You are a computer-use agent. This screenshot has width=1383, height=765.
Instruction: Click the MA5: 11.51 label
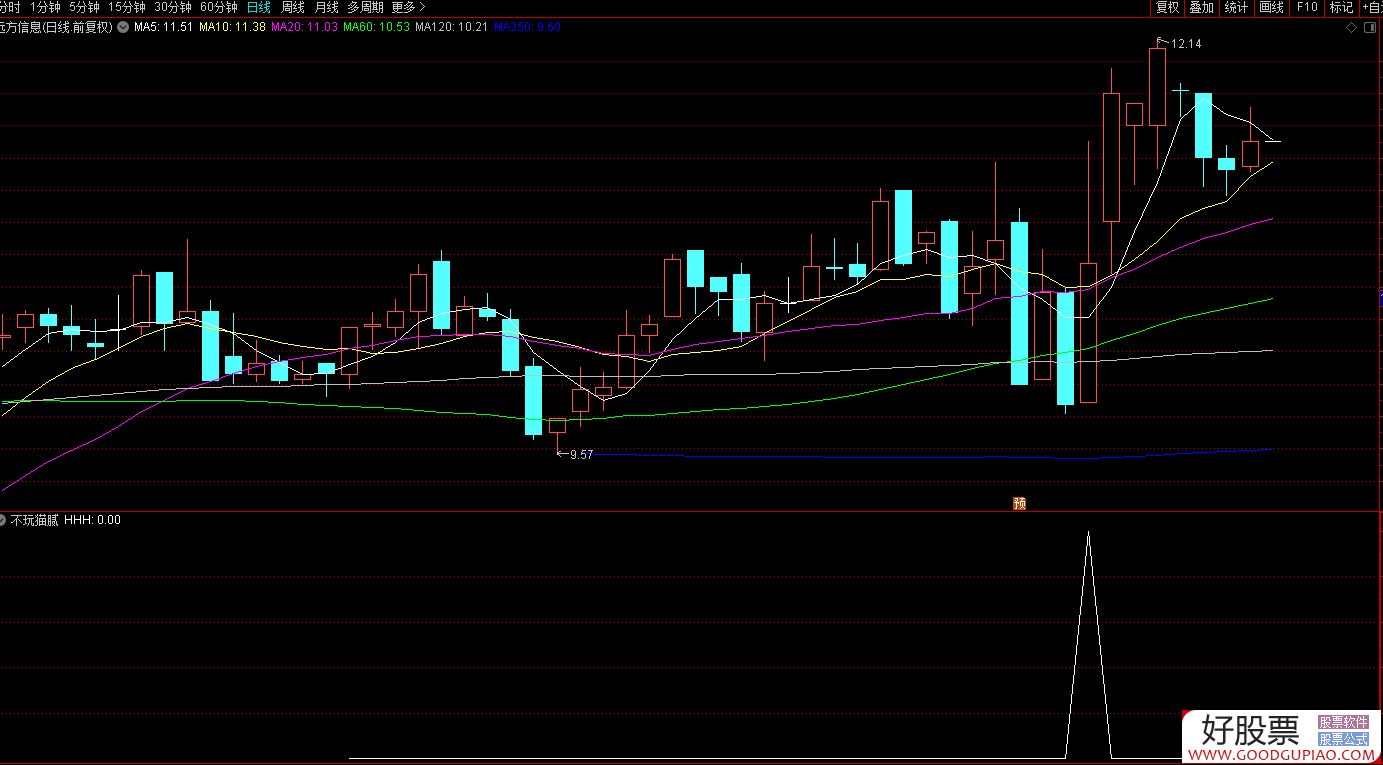(163, 27)
